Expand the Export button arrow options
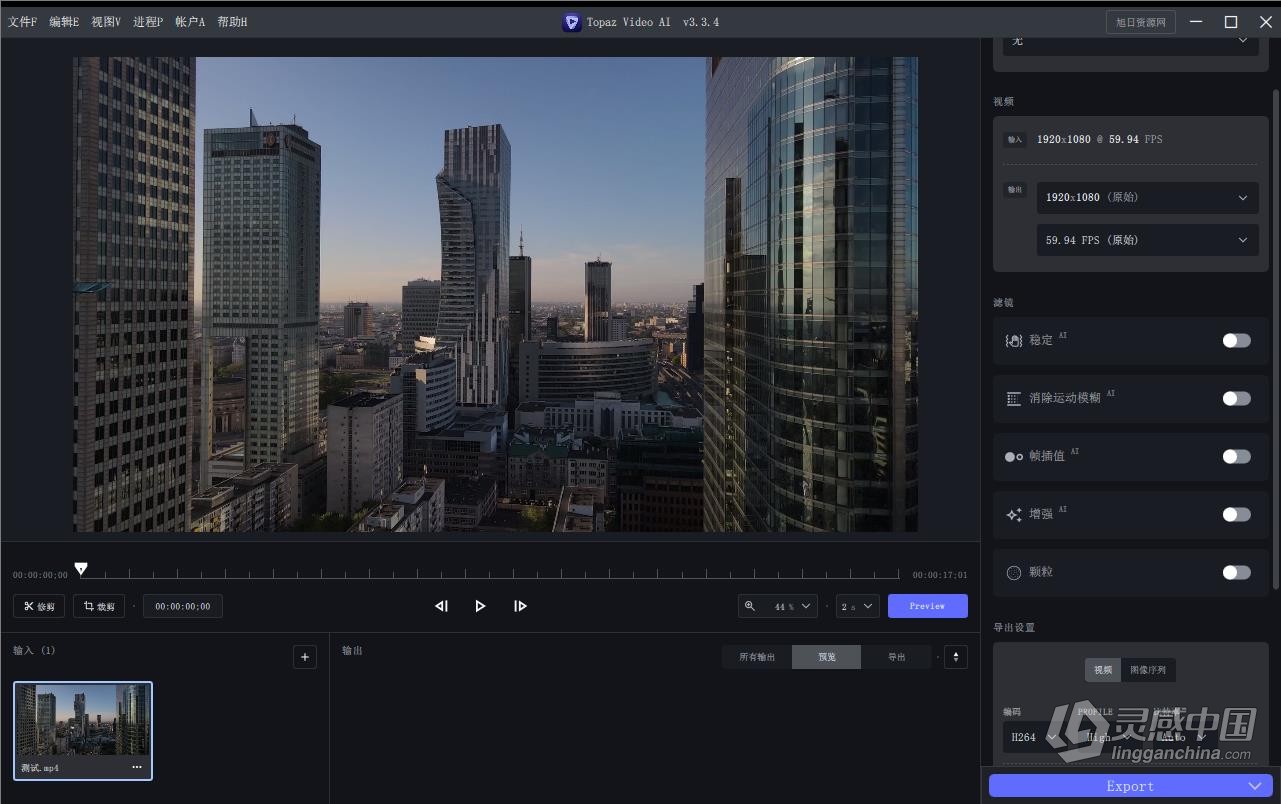 1254,786
